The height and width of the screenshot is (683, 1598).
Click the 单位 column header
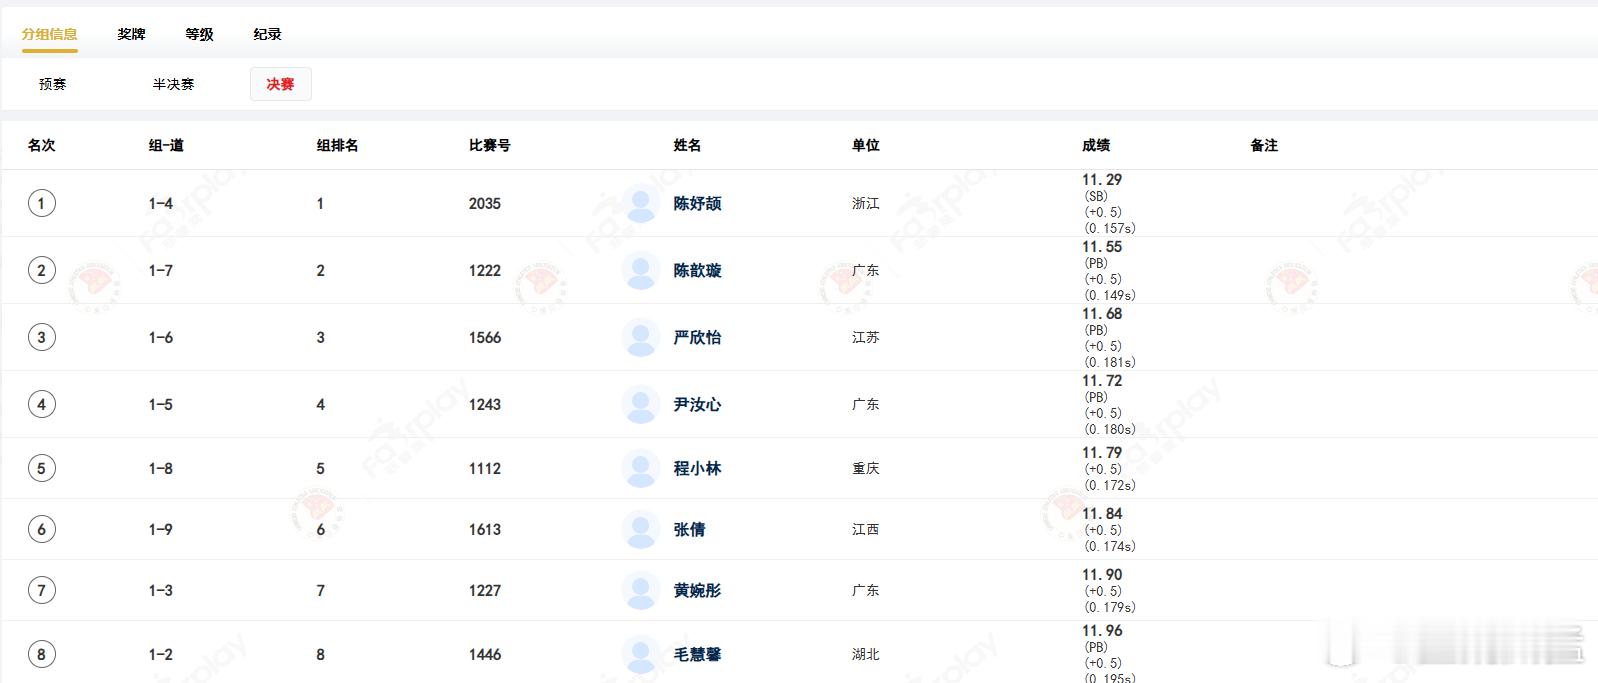point(866,145)
